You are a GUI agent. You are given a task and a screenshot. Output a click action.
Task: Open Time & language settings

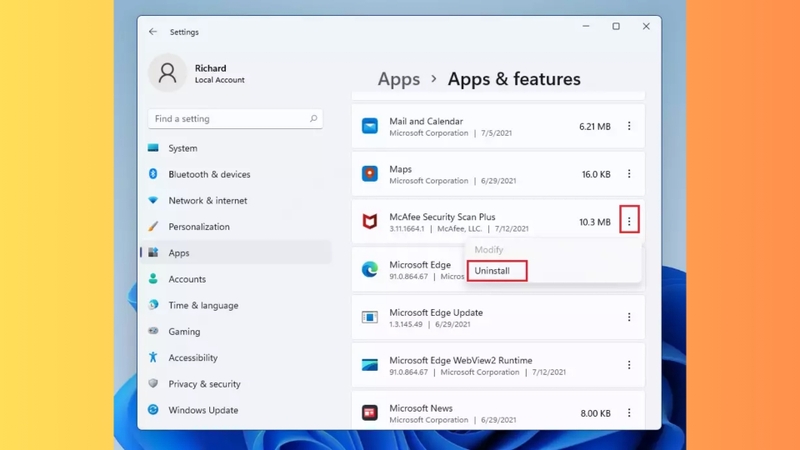pyautogui.click(x=236, y=305)
